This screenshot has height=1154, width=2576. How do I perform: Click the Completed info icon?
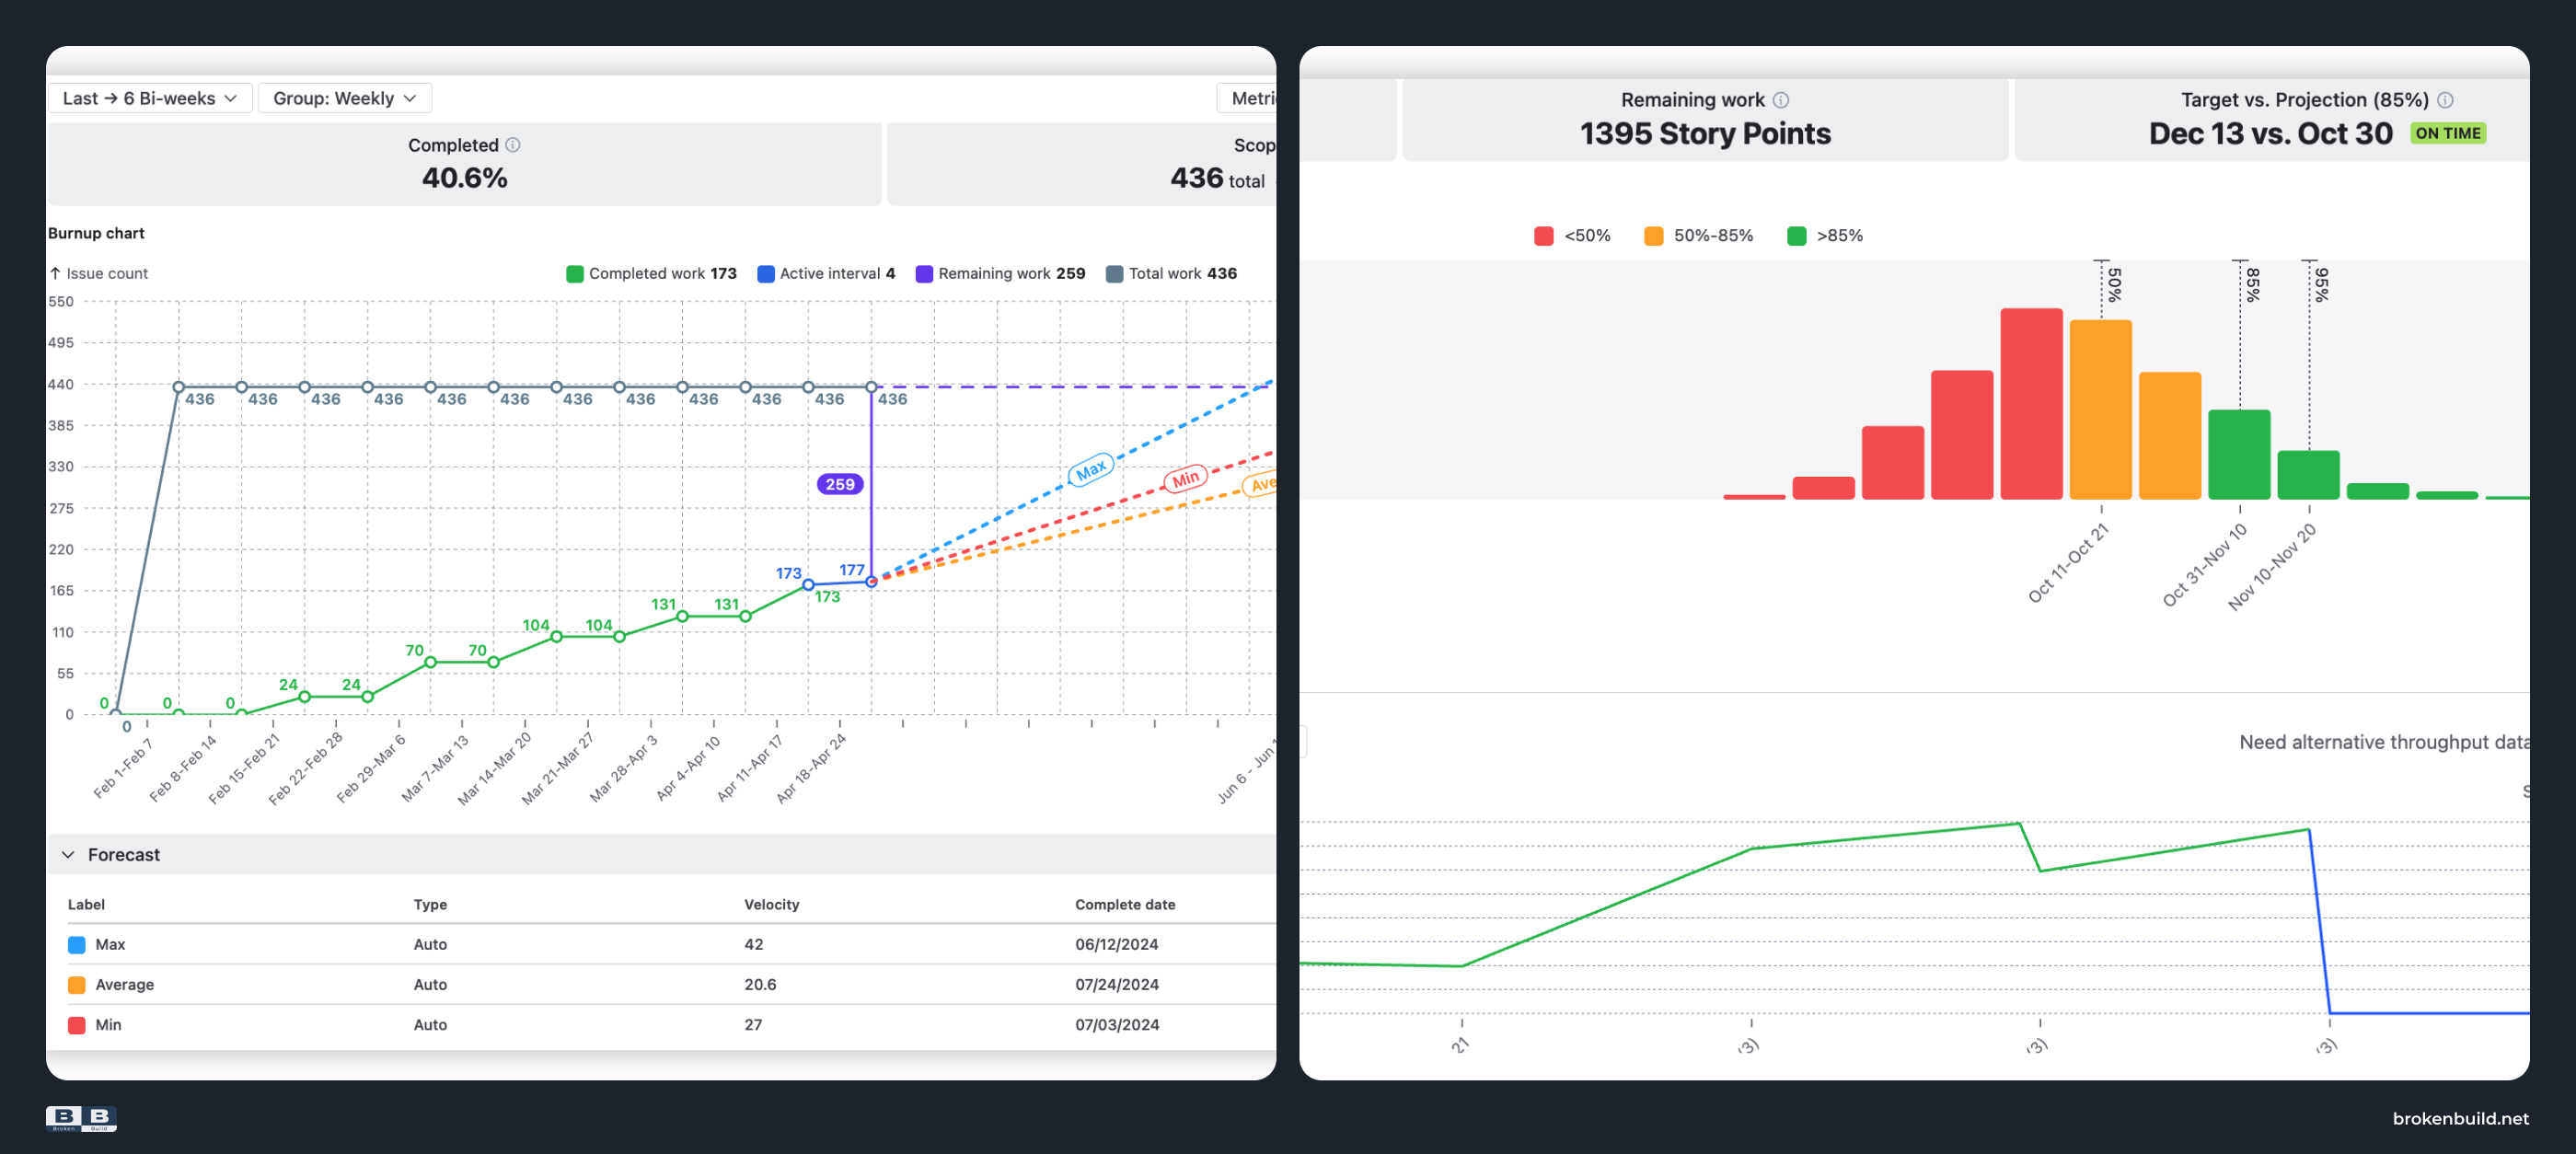click(x=513, y=145)
